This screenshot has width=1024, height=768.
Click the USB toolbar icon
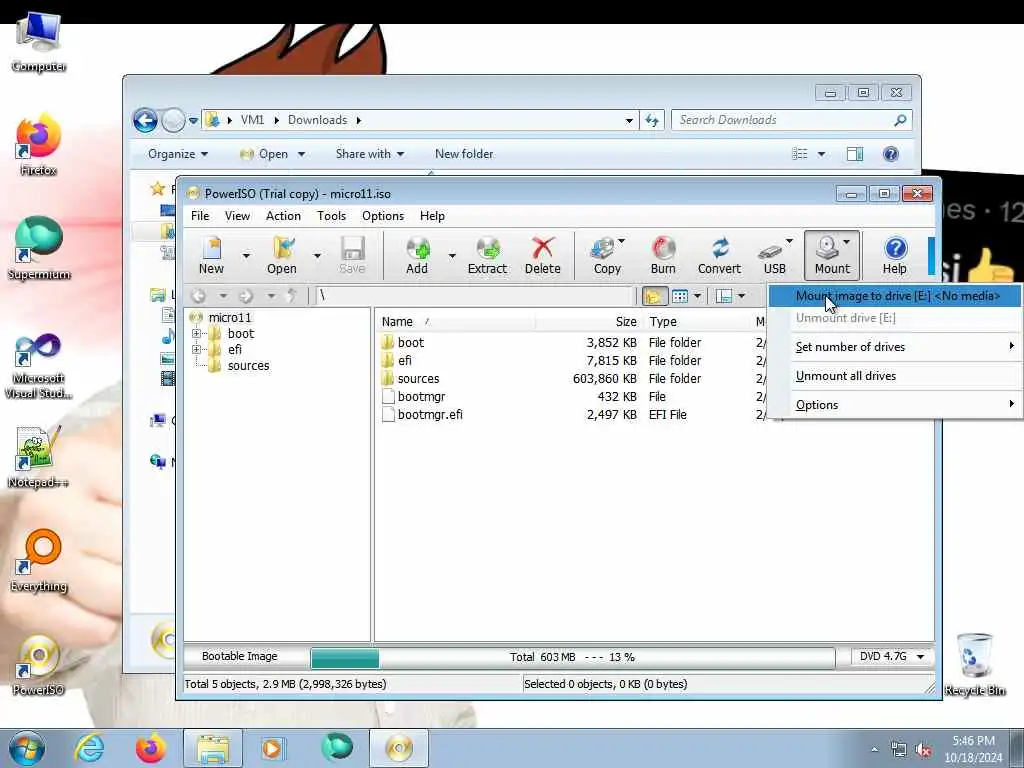[775, 255]
